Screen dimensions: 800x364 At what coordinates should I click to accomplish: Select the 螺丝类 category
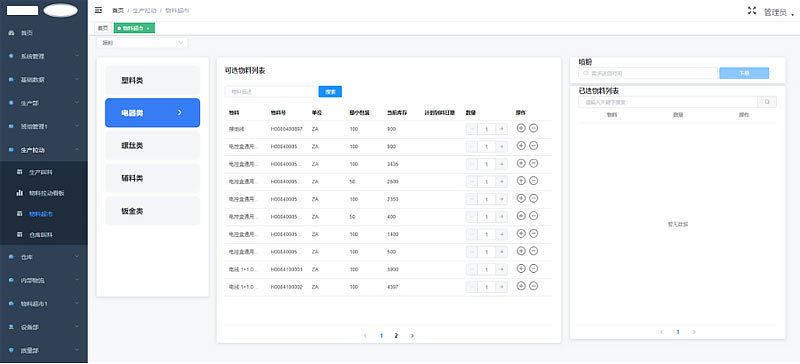click(153, 145)
